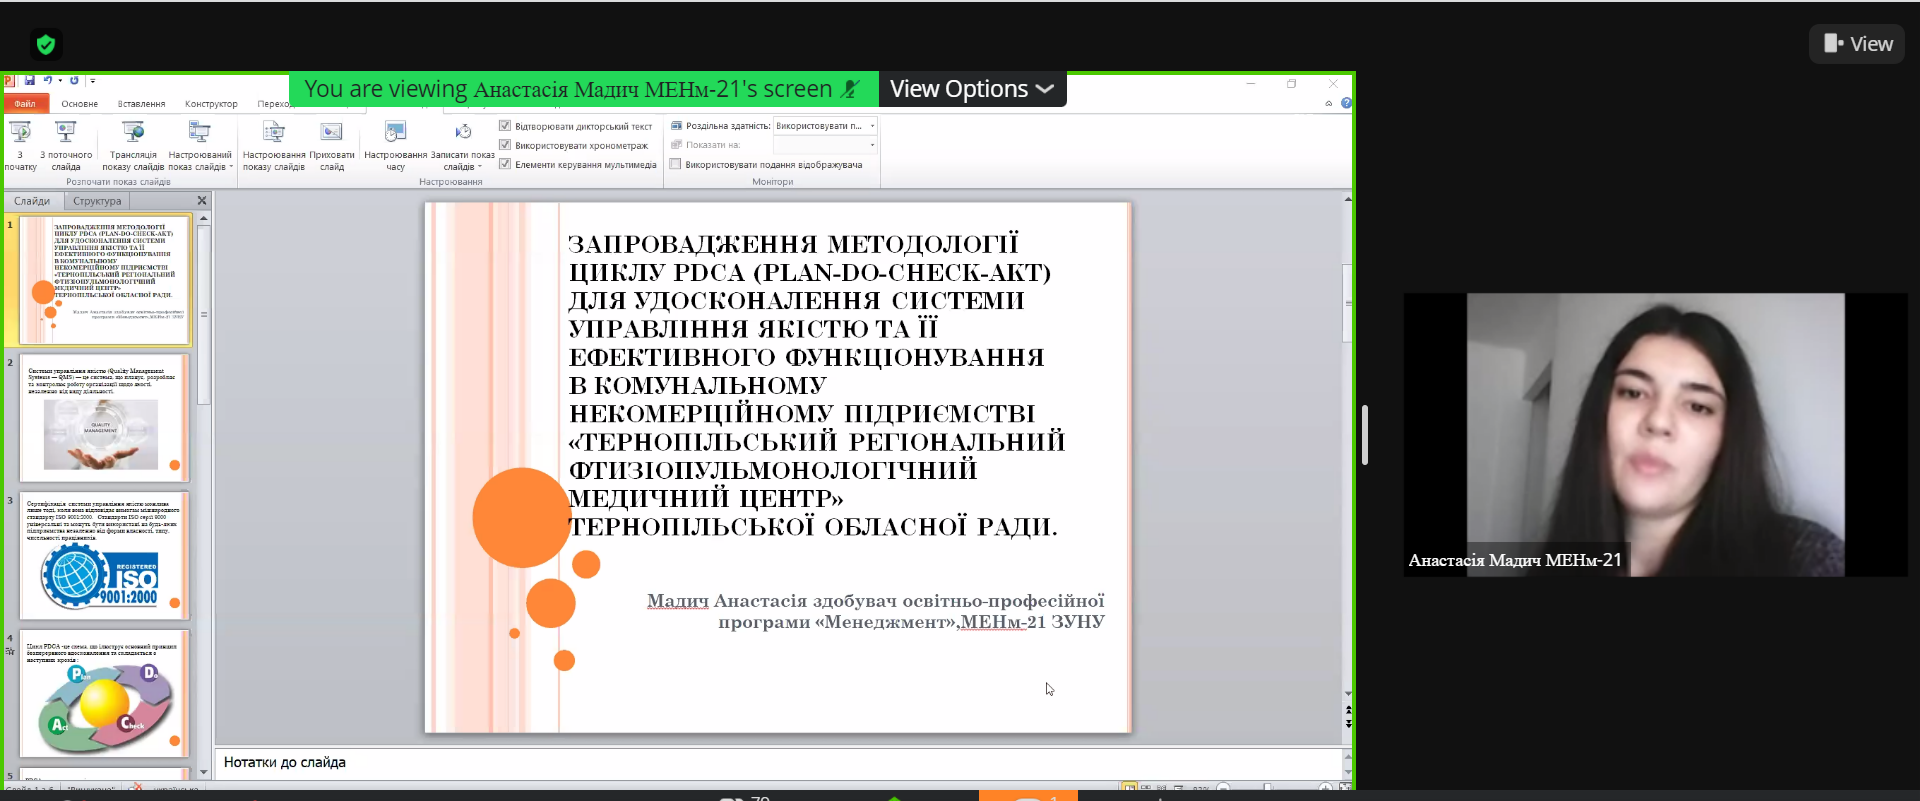Click the name label Анастасія Мадич МЕНм-21

click(x=1515, y=561)
